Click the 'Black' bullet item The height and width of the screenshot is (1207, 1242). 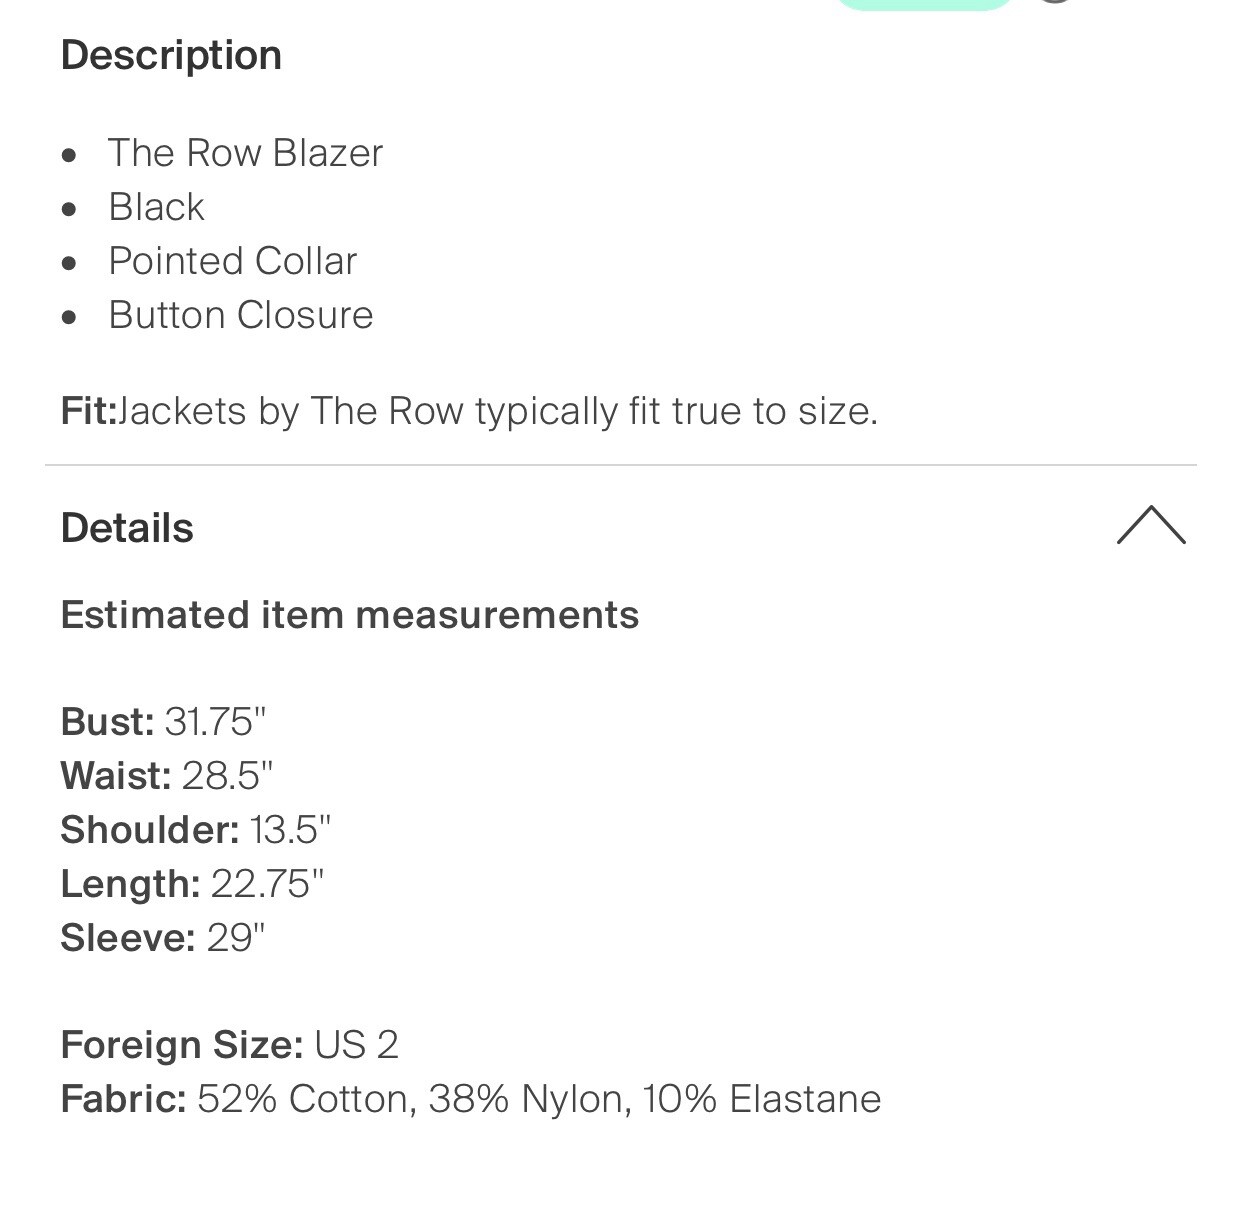[156, 207]
